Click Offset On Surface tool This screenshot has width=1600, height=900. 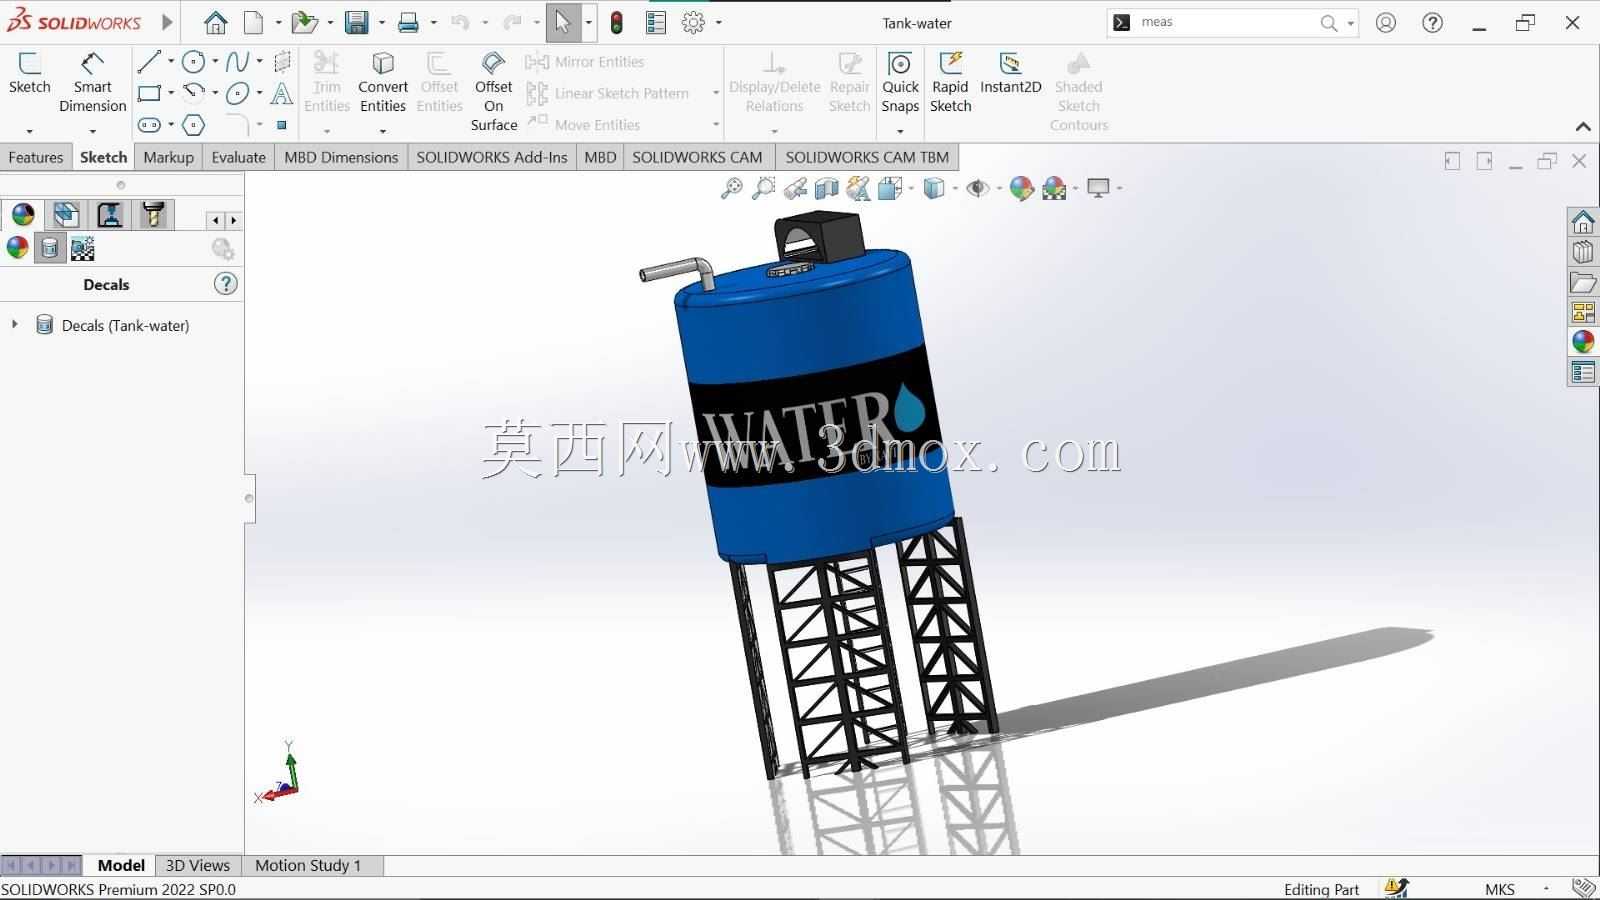click(x=494, y=91)
